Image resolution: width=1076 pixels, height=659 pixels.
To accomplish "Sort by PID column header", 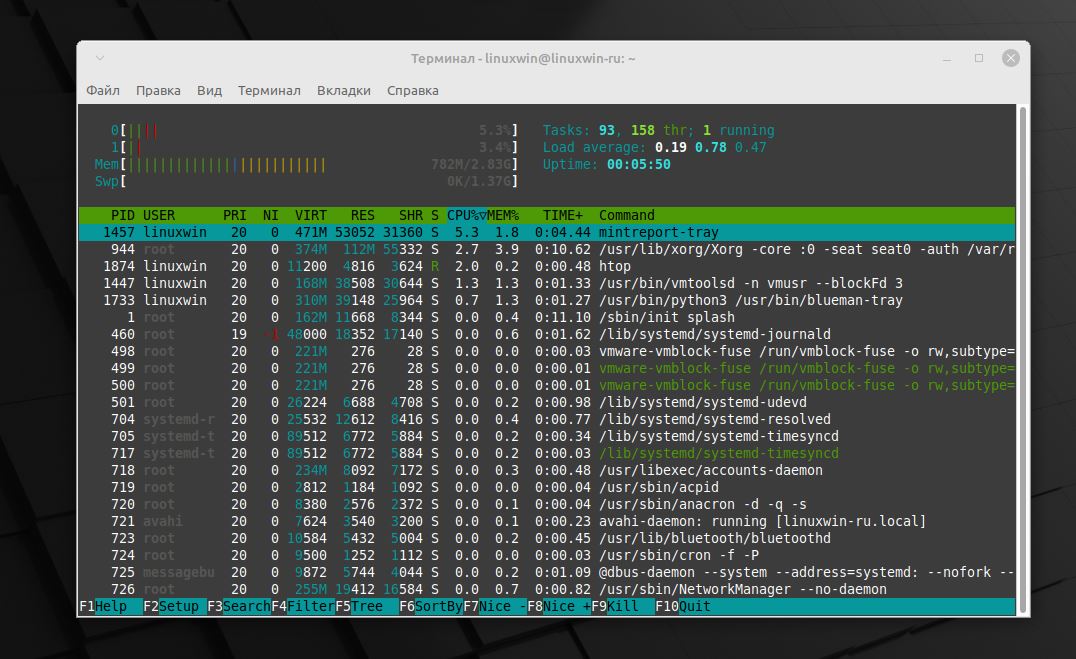I will click(123, 216).
